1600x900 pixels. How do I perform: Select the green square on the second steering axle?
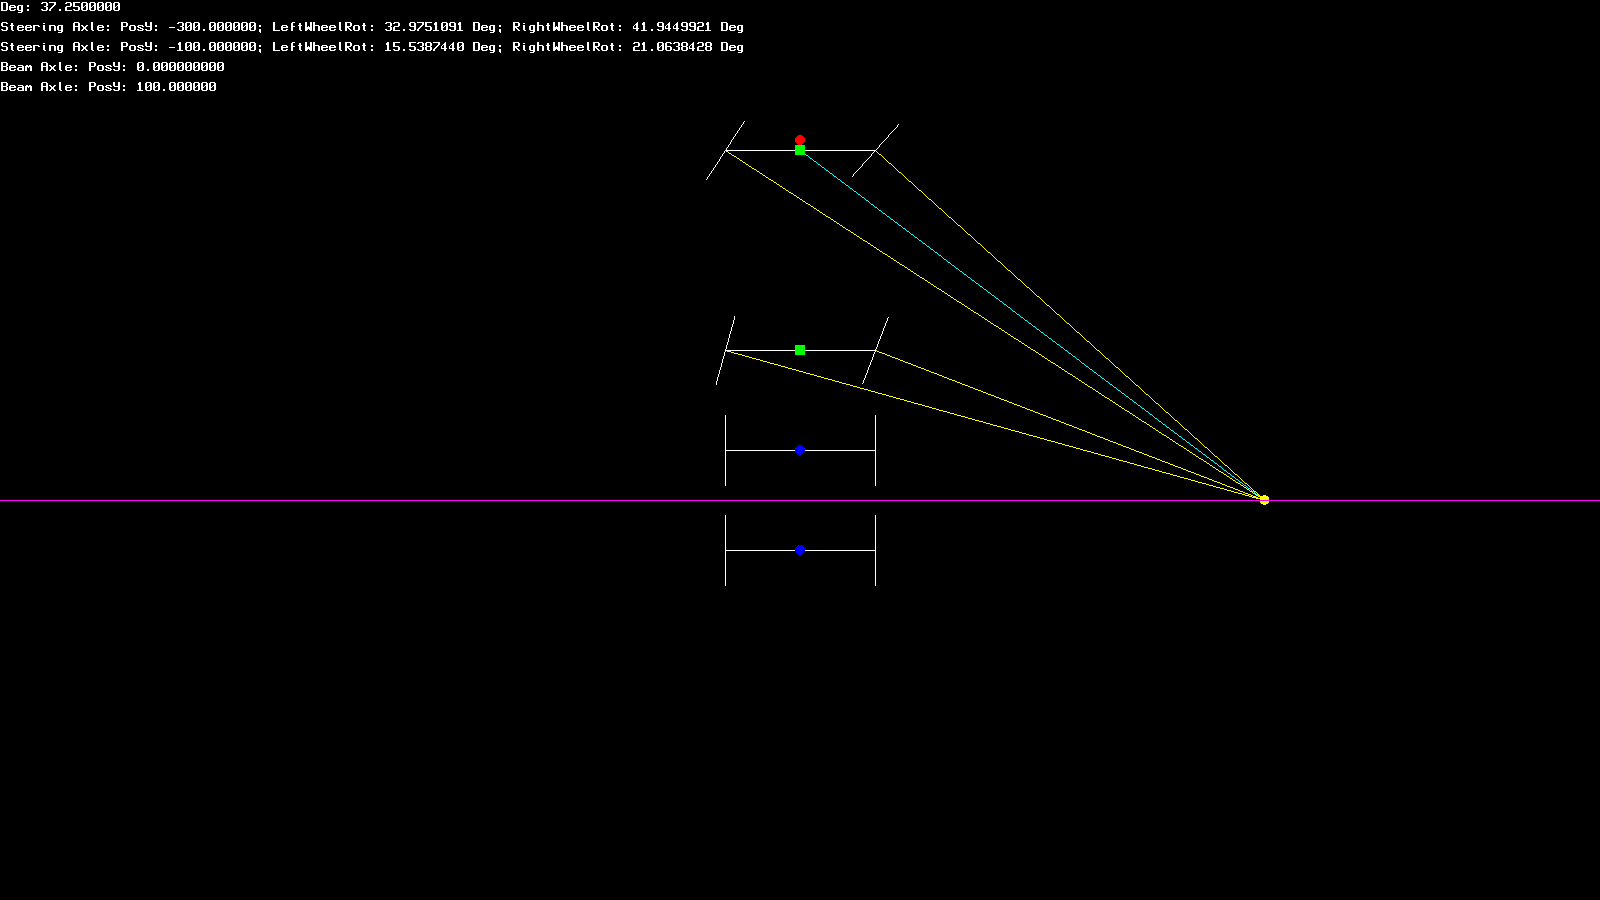click(800, 350)
